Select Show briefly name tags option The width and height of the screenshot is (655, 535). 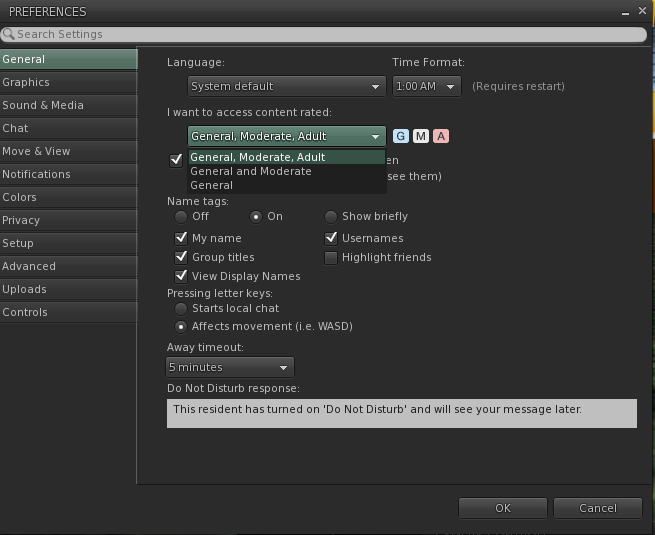(331, 216)
